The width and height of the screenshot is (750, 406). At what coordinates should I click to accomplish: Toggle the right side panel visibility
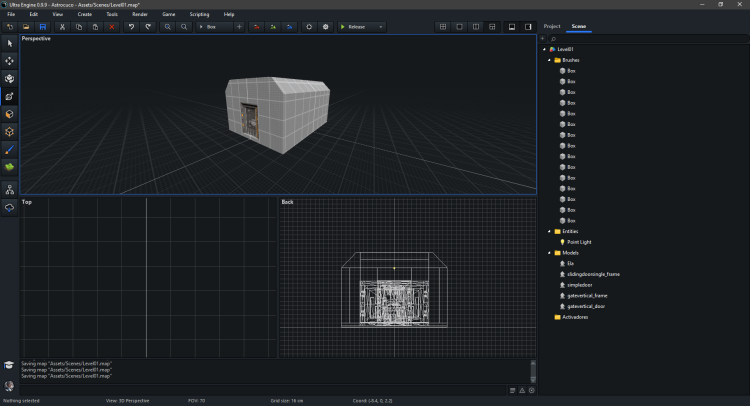(x=526, y=26)
